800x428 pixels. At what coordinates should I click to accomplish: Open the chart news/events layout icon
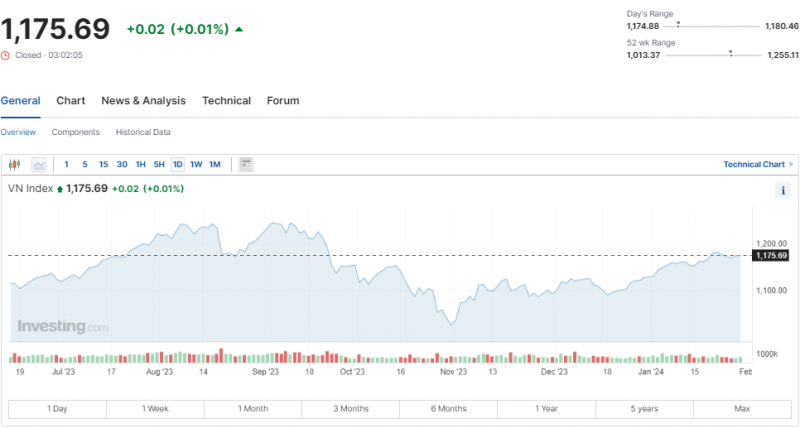246,164
